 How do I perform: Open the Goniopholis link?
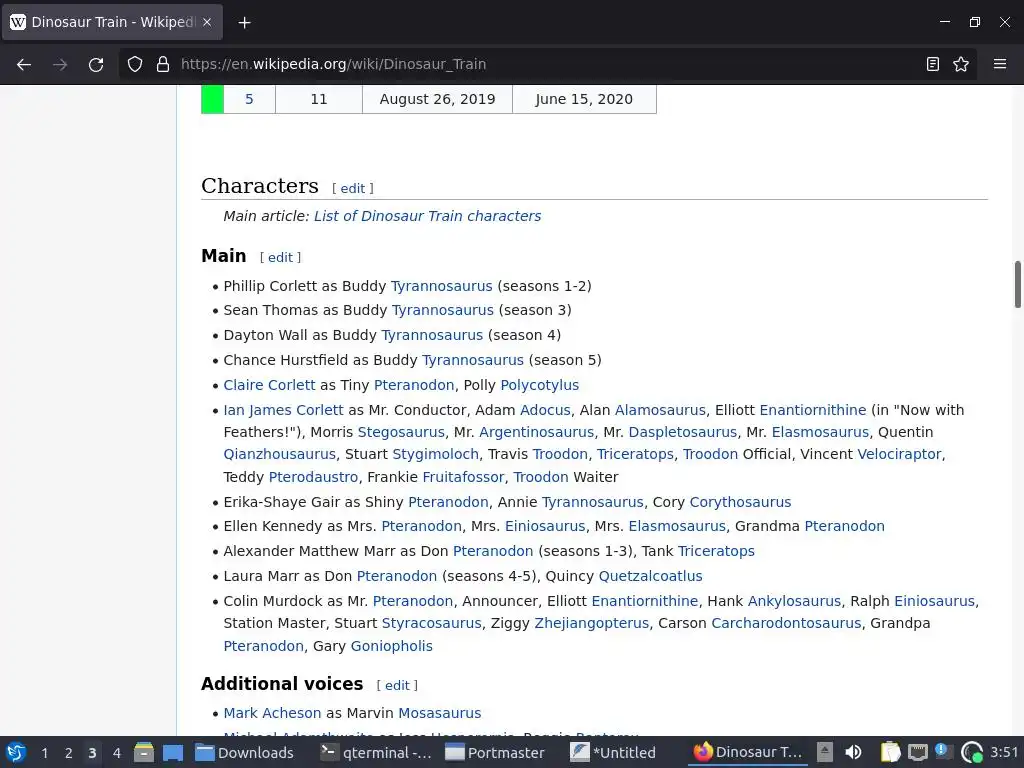pyautogui.click(x=392, y=646)
